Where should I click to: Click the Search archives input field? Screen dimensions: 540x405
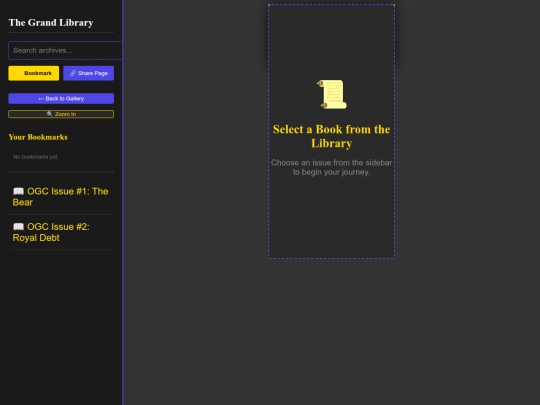pos(65,50)
